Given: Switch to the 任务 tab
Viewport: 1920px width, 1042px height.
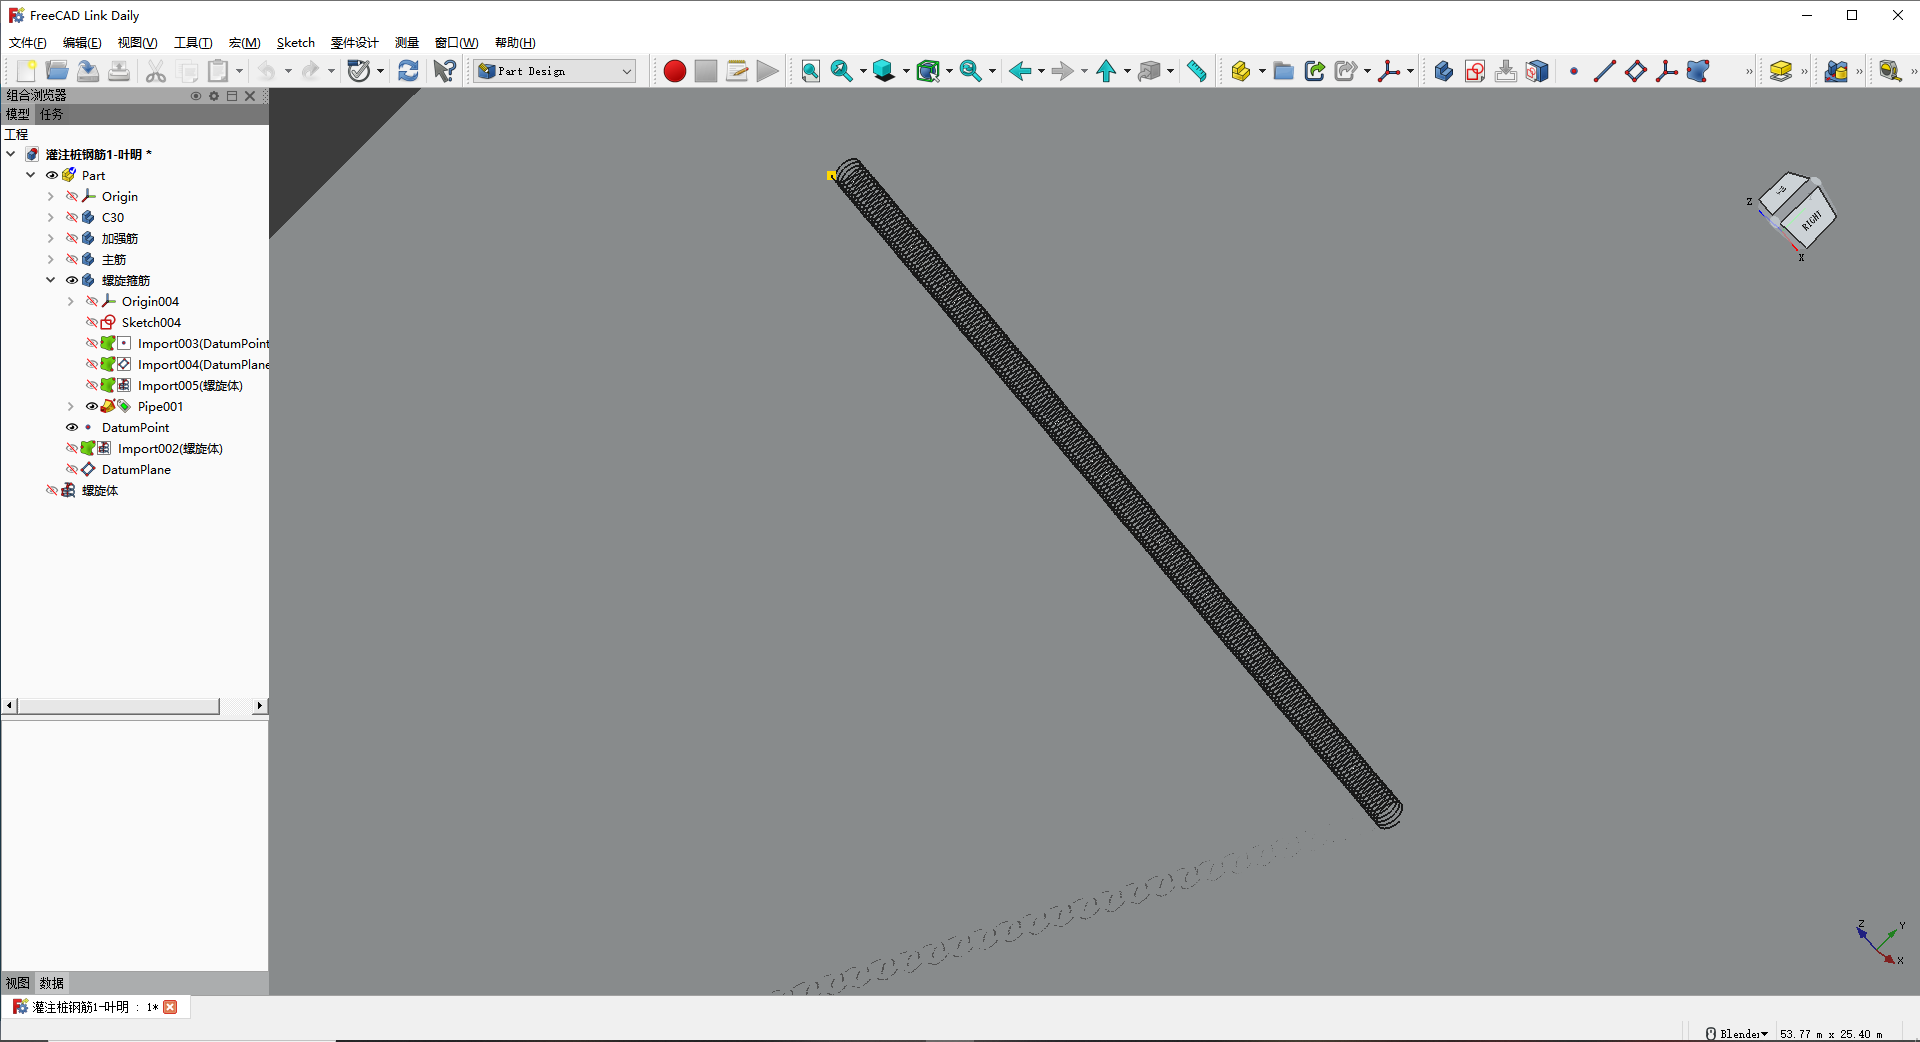Looking at the screenshot, I should tap(51, 115).
